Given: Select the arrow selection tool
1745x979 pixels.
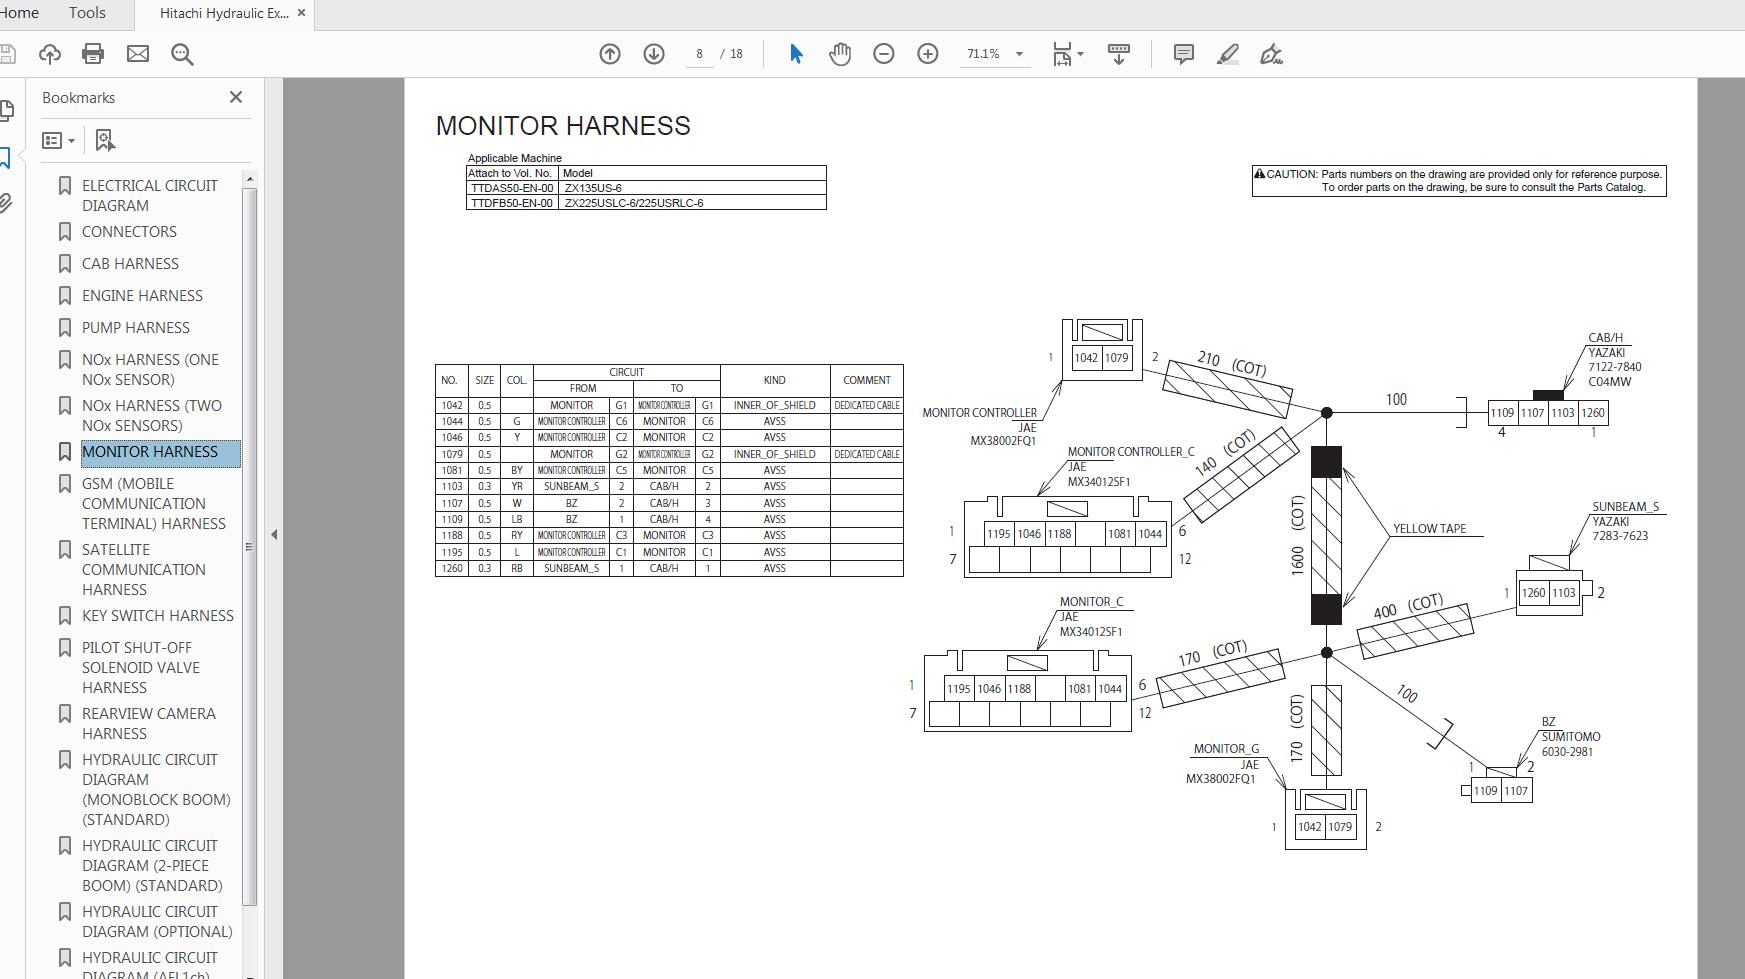Looking at the screenshot, I should click(x=796, y=54).
